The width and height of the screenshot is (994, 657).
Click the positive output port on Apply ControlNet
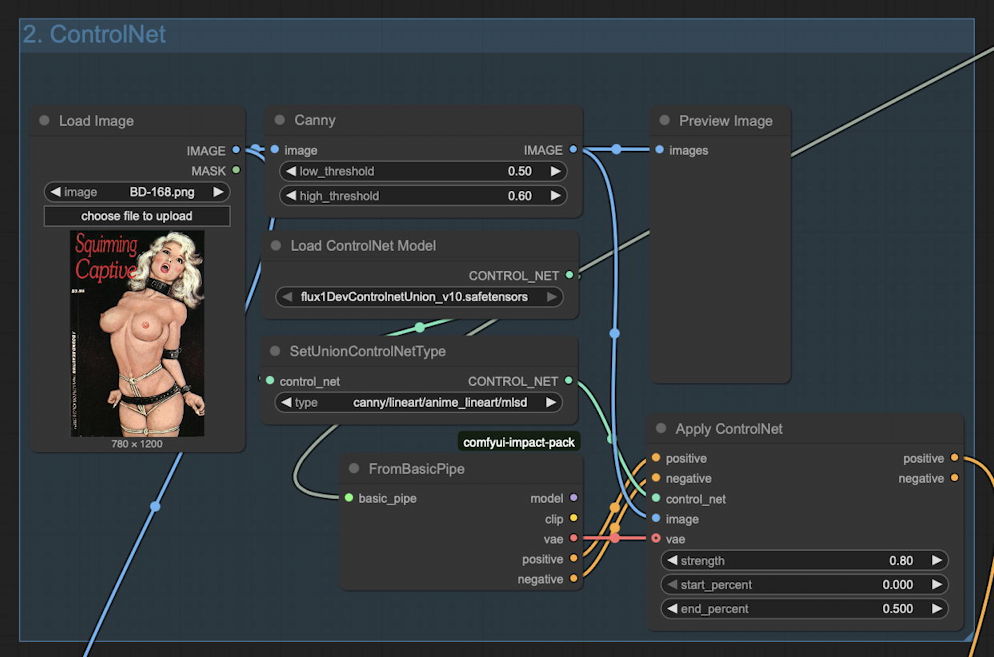pos(954,458)
